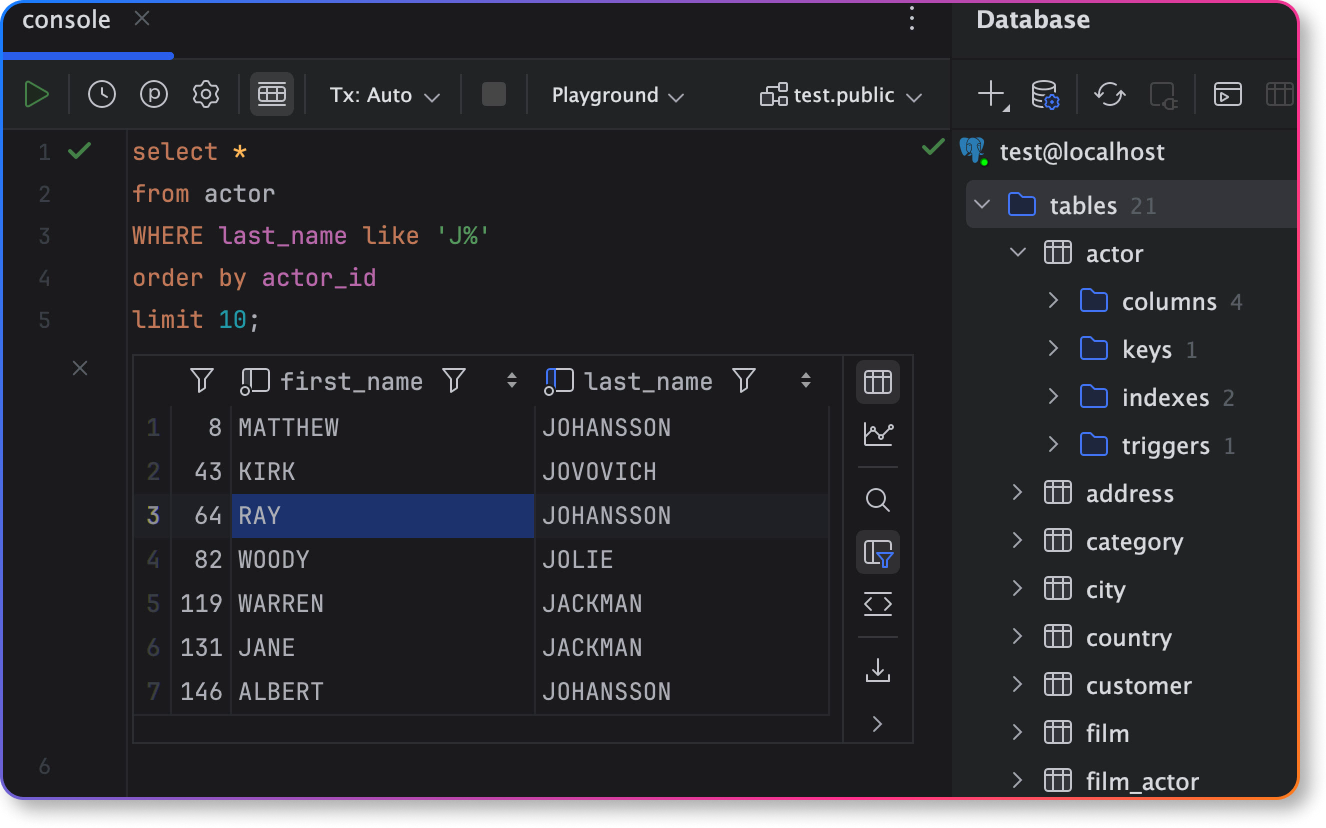Expand the keys folder
1326x828 pixels.
tap(1053, 349)
